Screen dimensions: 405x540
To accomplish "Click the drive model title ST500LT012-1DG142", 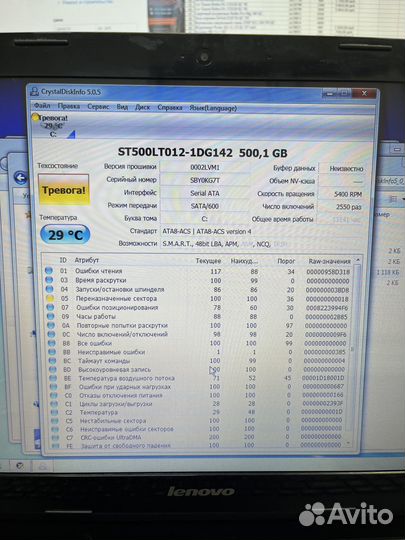I will click(175, 152).
